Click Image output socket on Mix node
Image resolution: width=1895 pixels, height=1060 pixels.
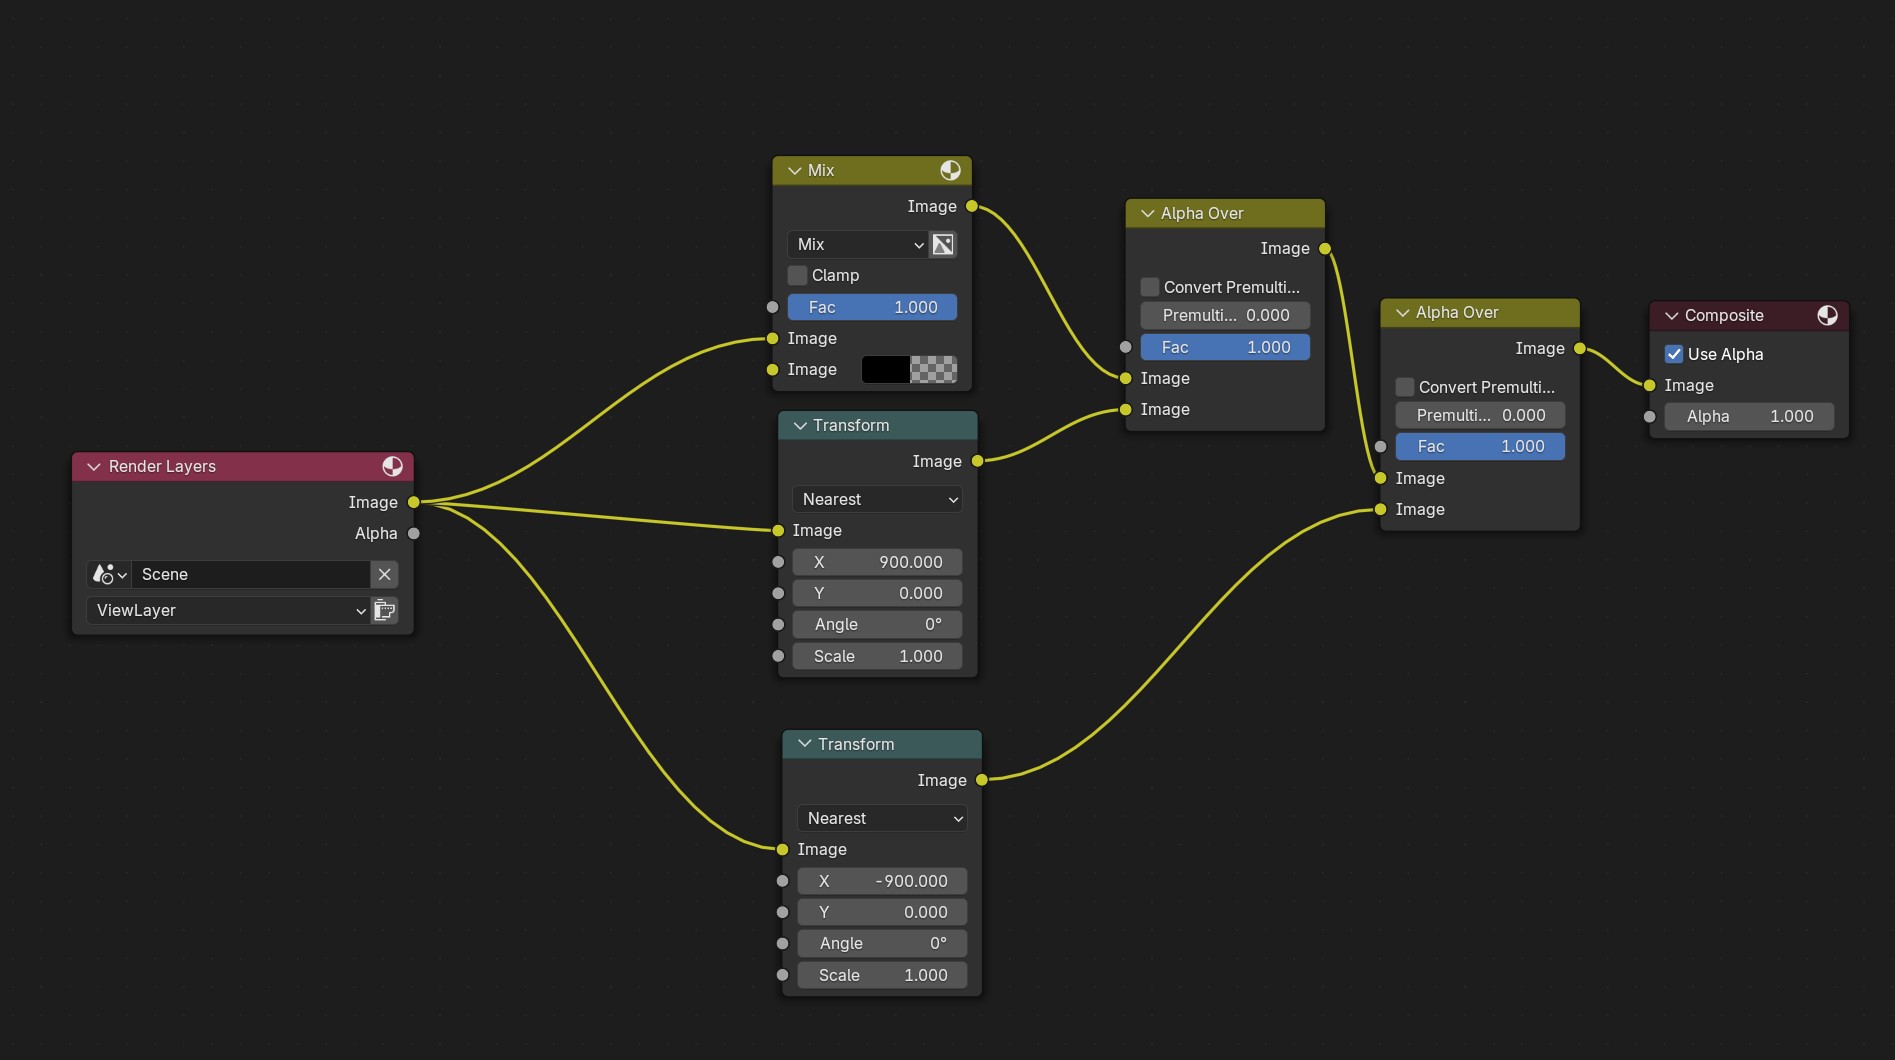[x=971, y=206]
